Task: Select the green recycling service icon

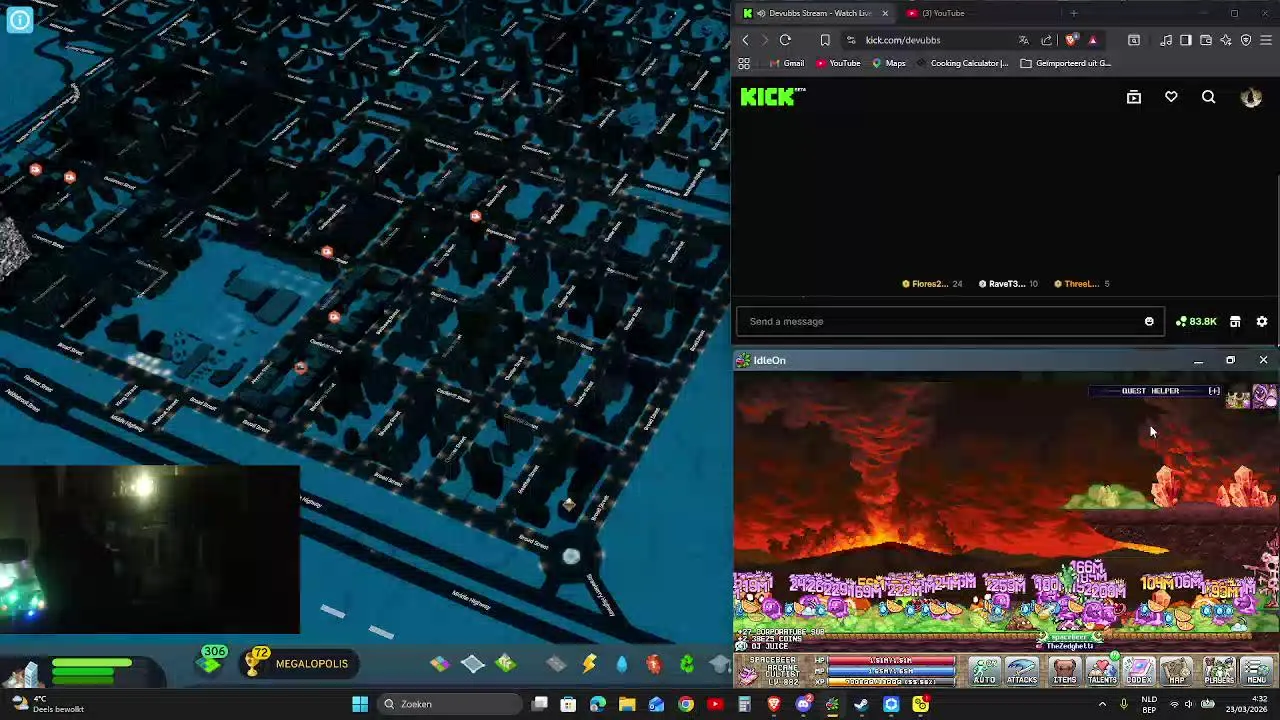Action: pos(687,663)
